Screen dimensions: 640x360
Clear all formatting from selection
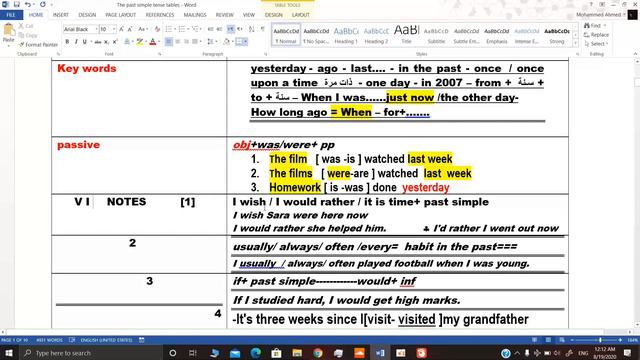(157, 29)
